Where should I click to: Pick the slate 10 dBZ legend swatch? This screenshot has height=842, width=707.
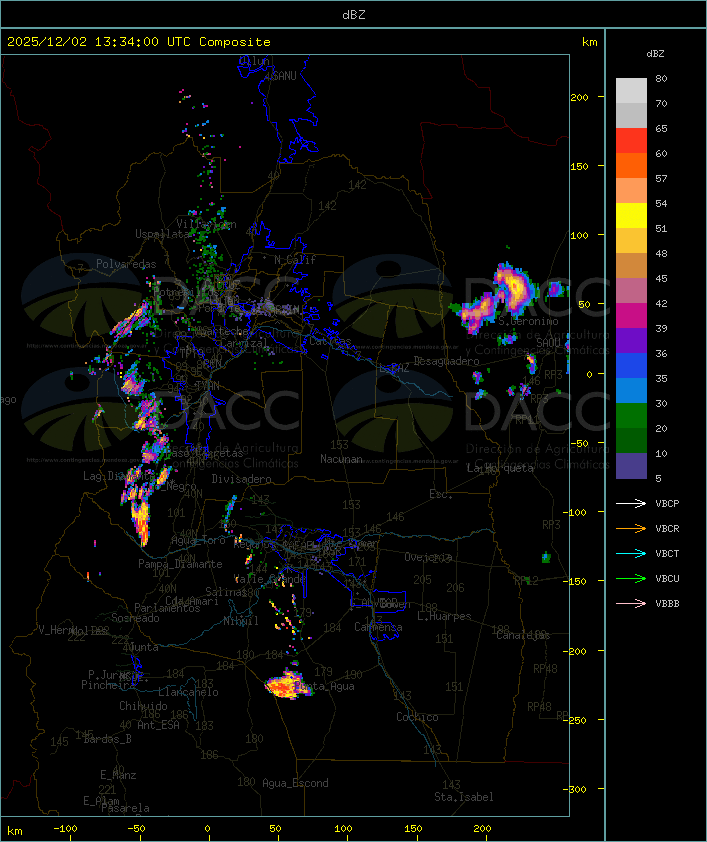pos(631,466)
